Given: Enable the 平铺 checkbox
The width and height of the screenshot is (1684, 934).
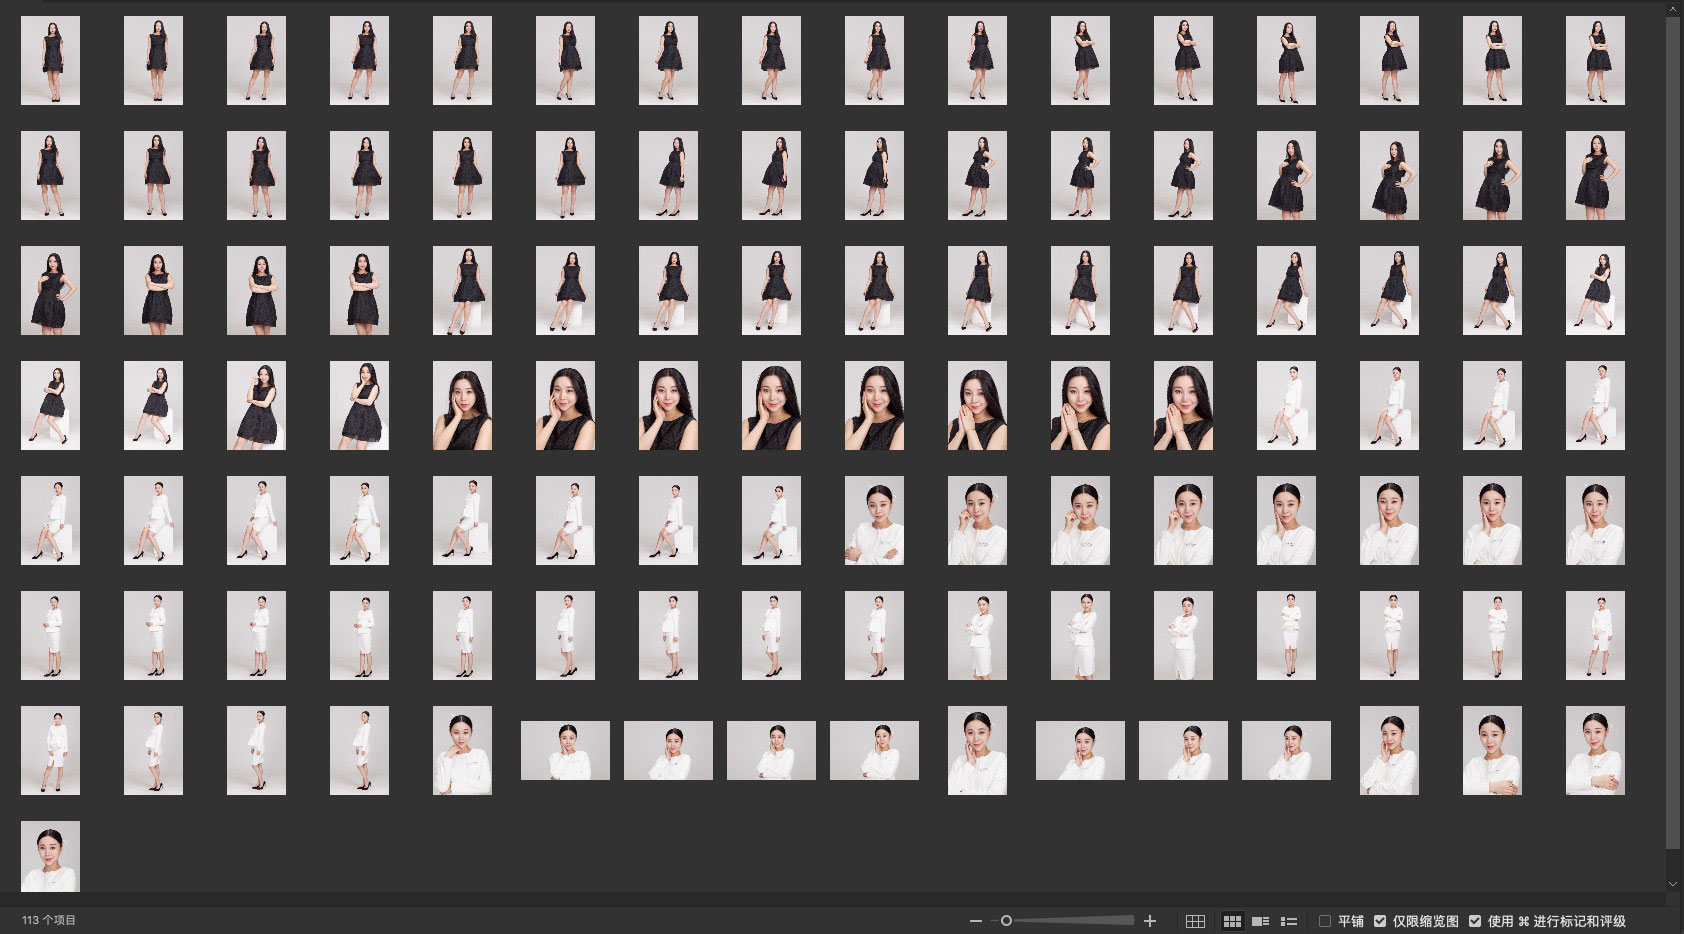Looking at the screenshot, I should pyautogui.click(x=1325, y=921).
